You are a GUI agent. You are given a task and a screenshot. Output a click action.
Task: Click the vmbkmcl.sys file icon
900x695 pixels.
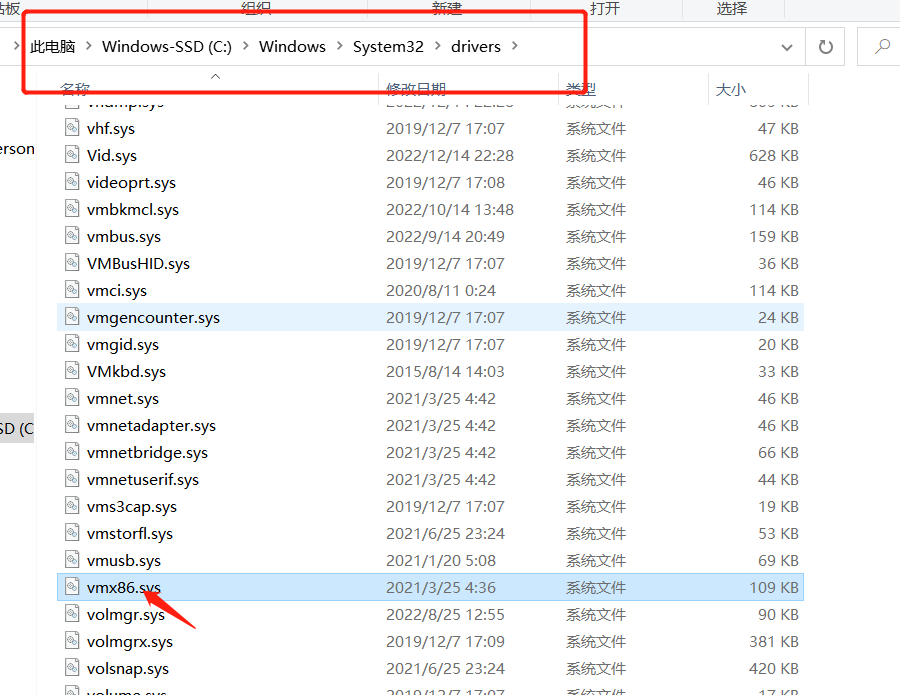pyautogui.click(x=72, y=208)
